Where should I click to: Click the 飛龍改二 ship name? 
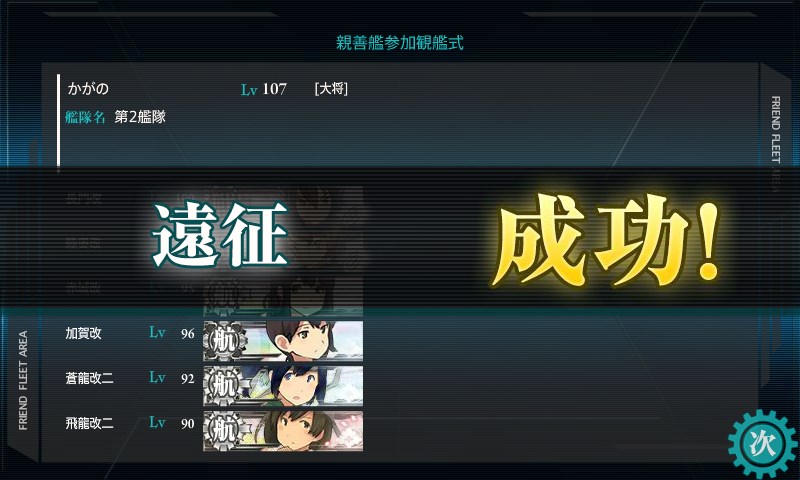point(89,423)
